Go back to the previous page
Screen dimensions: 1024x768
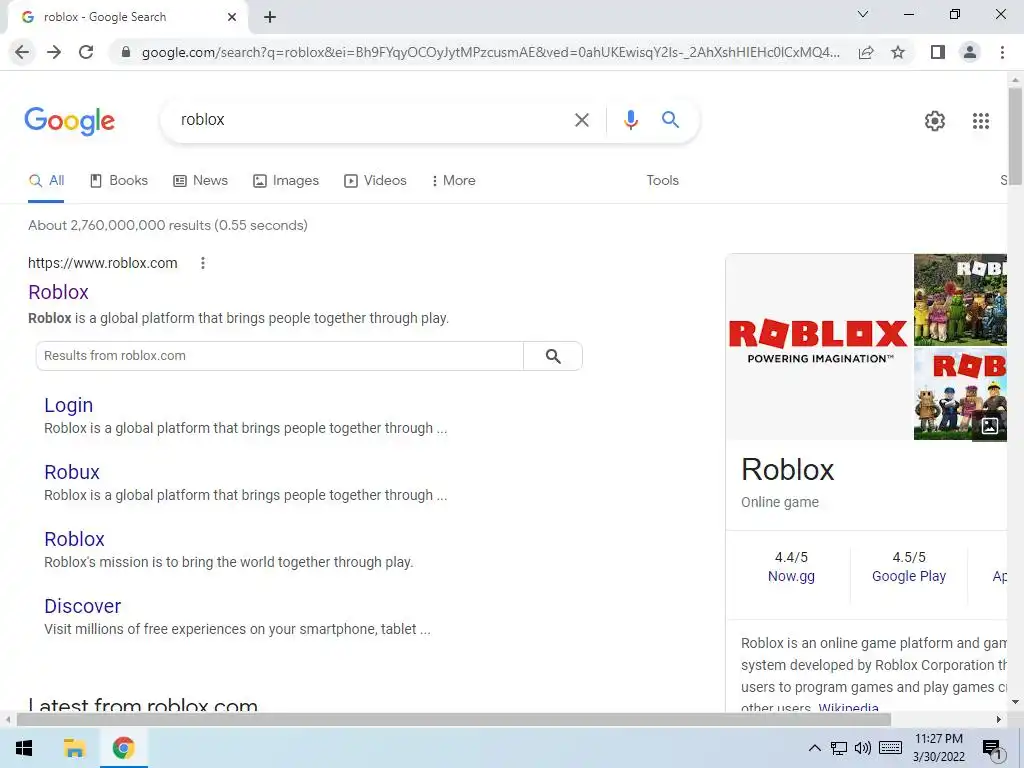click(22, 52)
